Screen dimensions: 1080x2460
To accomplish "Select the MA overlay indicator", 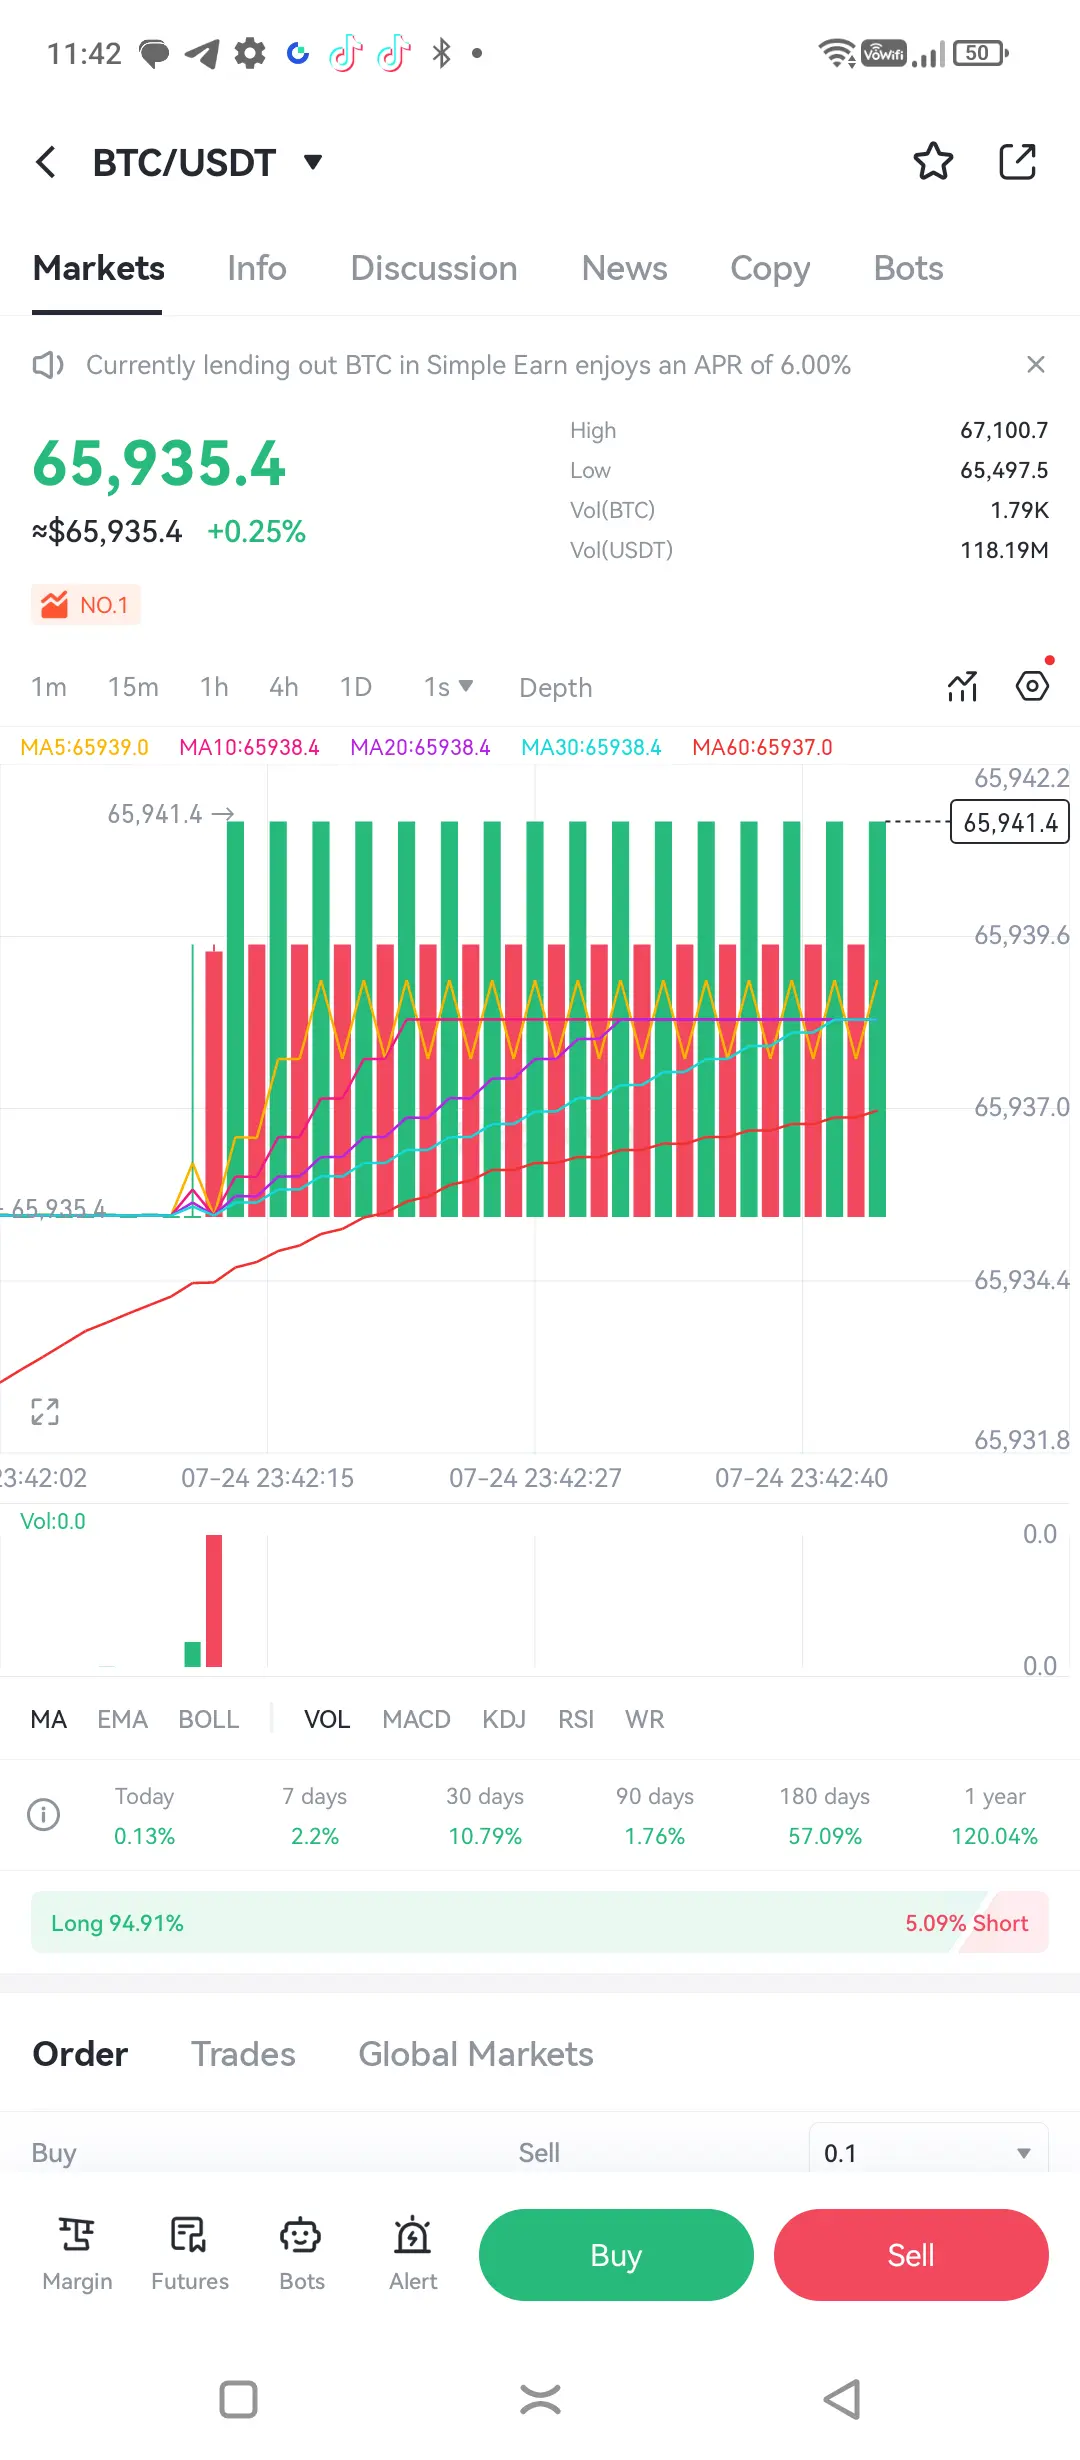I will [49, 1719].
